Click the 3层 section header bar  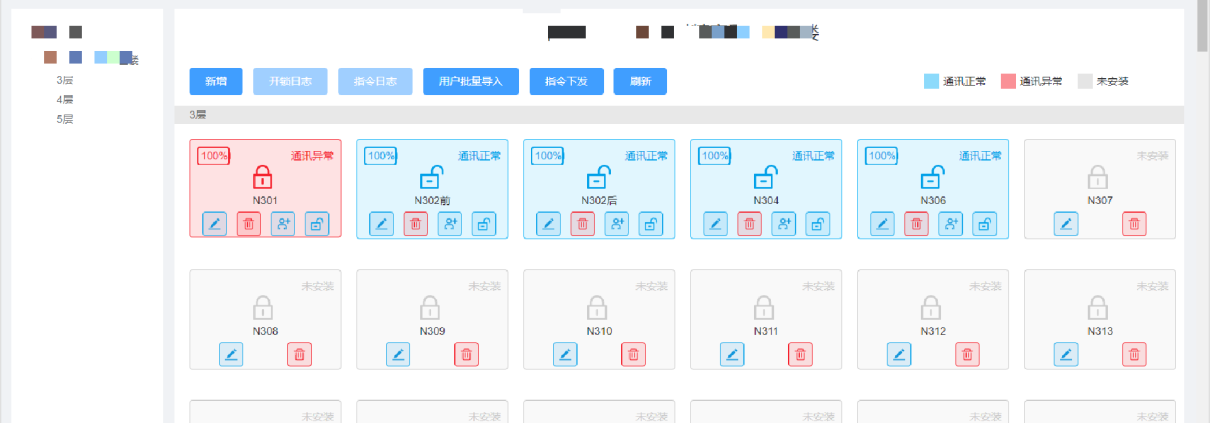pyautogui.click(x=679, y=115)
